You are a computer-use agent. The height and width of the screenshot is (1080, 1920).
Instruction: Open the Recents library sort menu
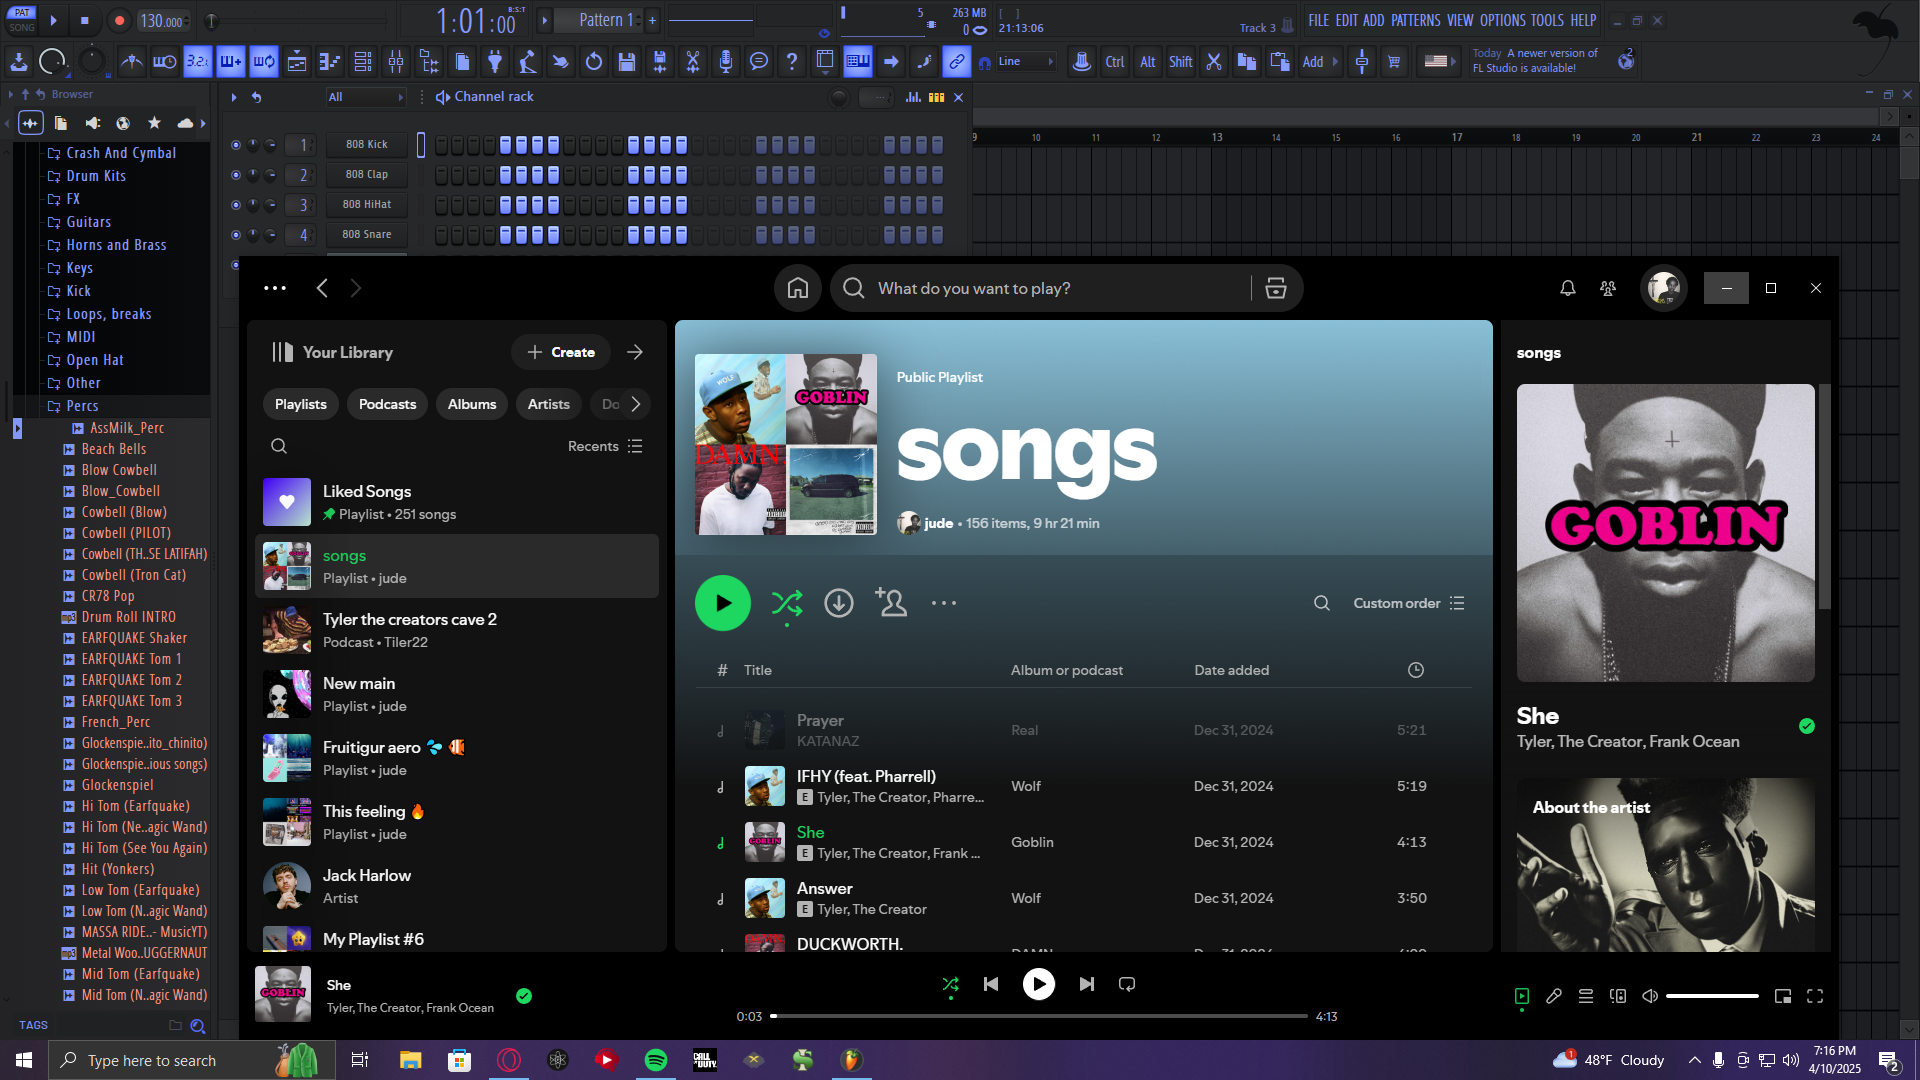pos(604,446)
